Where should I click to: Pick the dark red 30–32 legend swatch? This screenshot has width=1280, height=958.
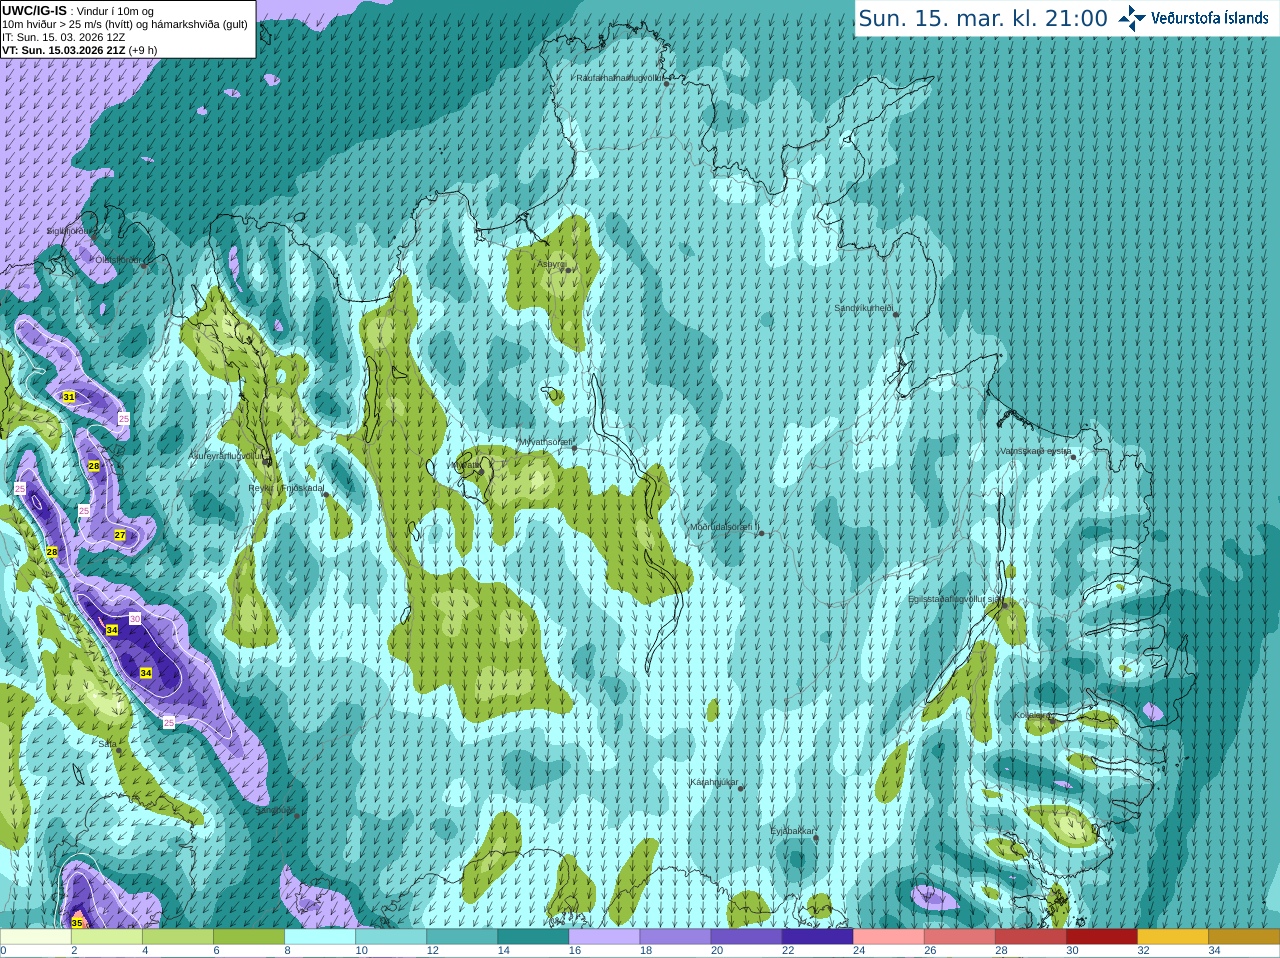(x=1102, y=937)
